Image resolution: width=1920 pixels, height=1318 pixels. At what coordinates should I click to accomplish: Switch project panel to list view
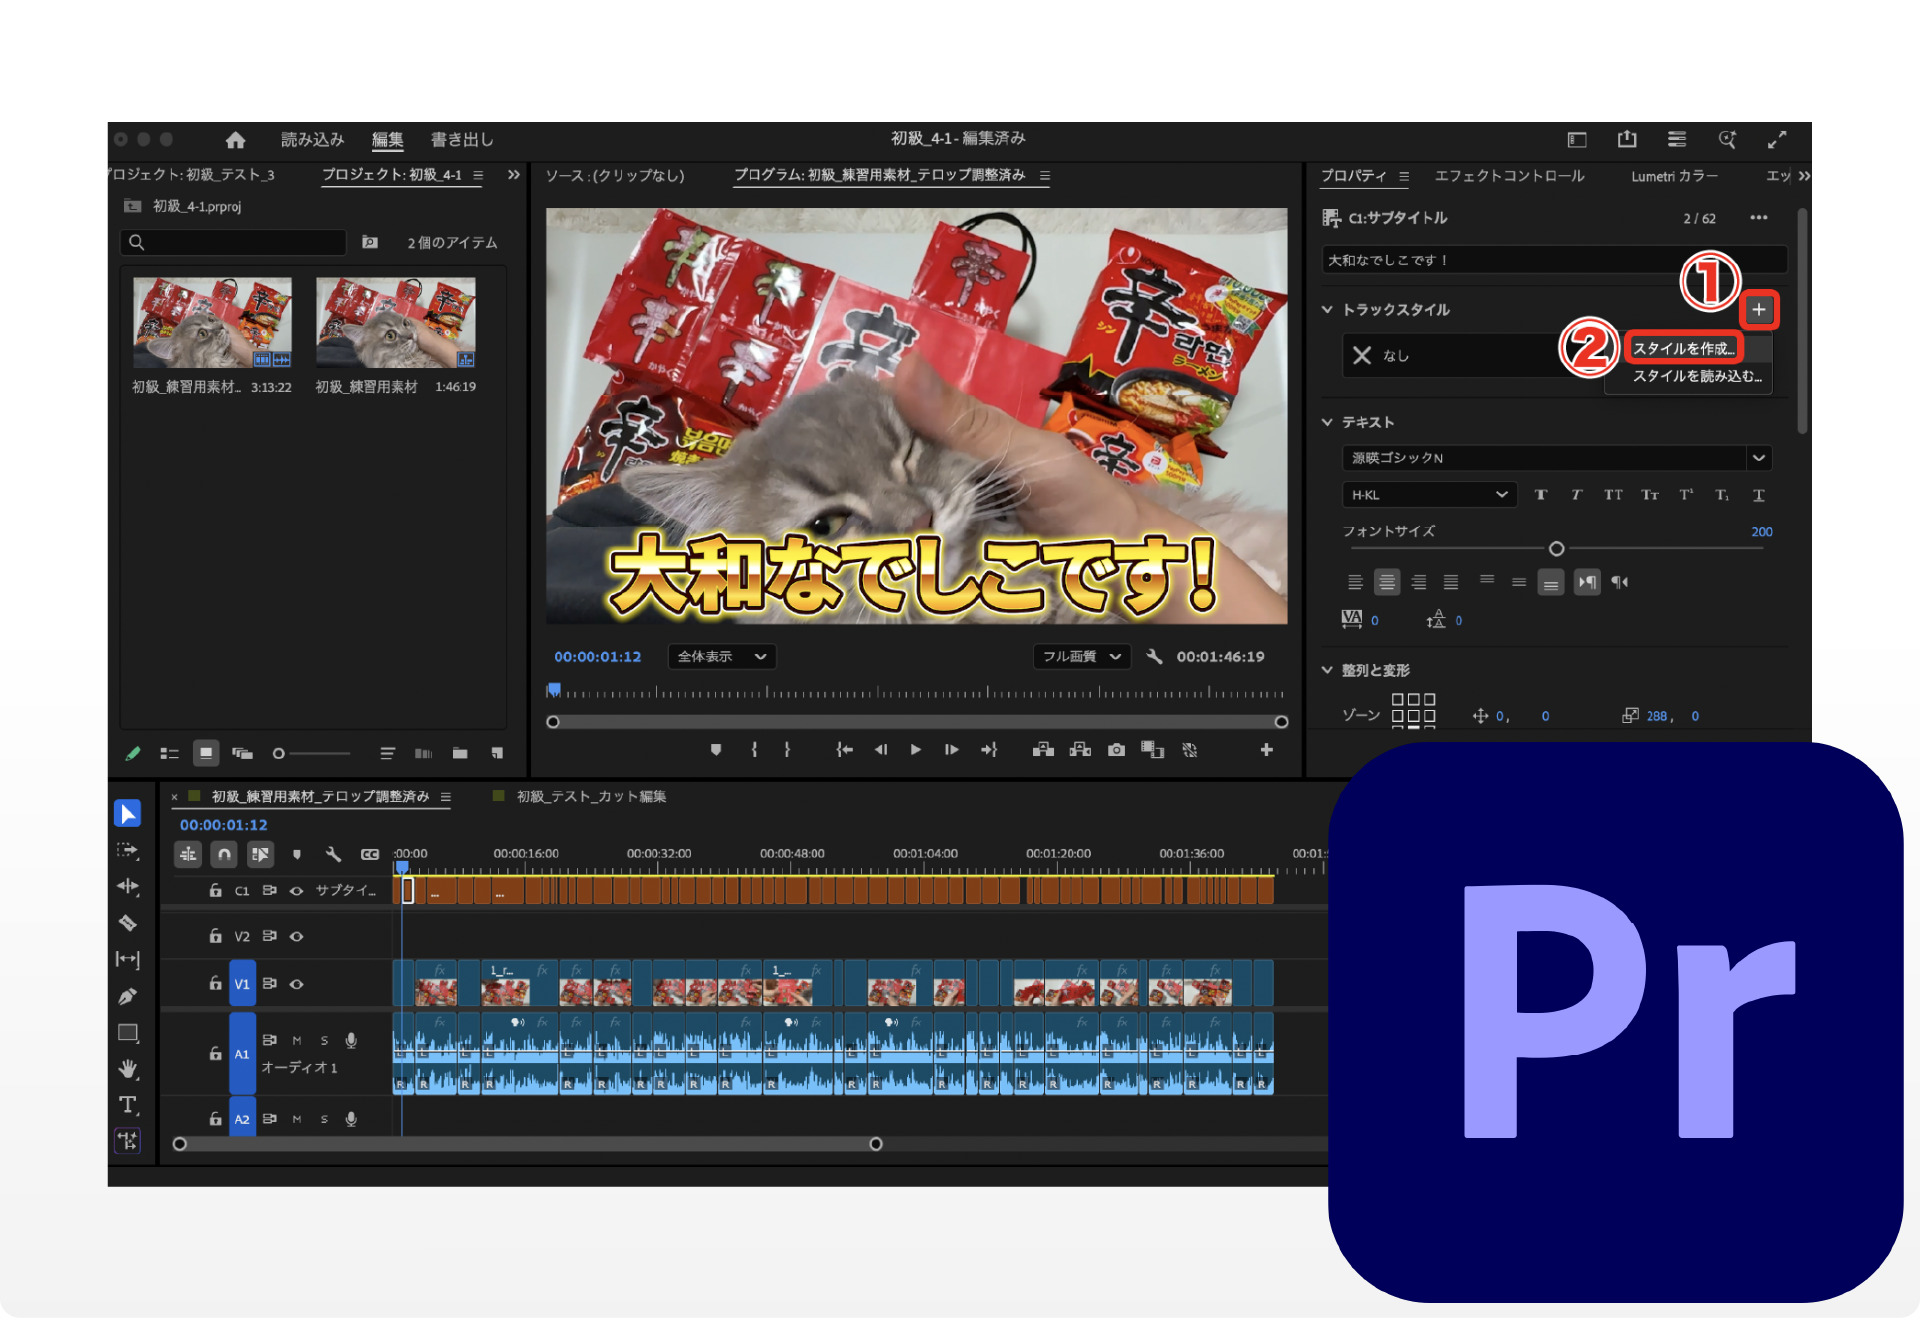tap(170, 754)
